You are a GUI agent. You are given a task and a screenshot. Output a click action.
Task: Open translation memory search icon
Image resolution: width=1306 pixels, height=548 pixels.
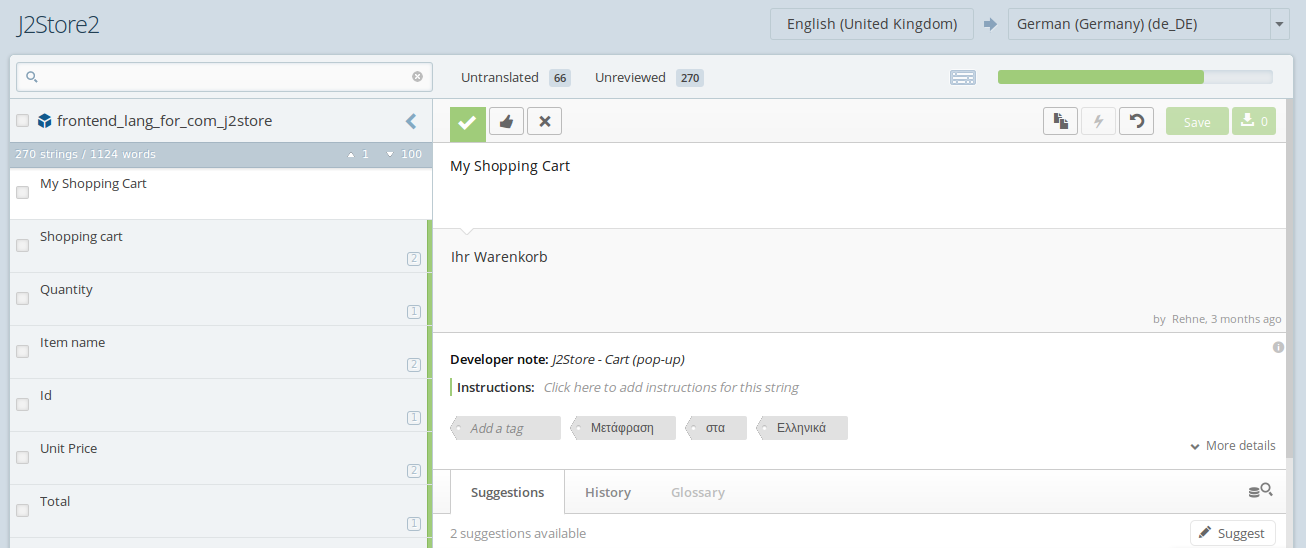pyautogui.click(x=1260, y=491)
